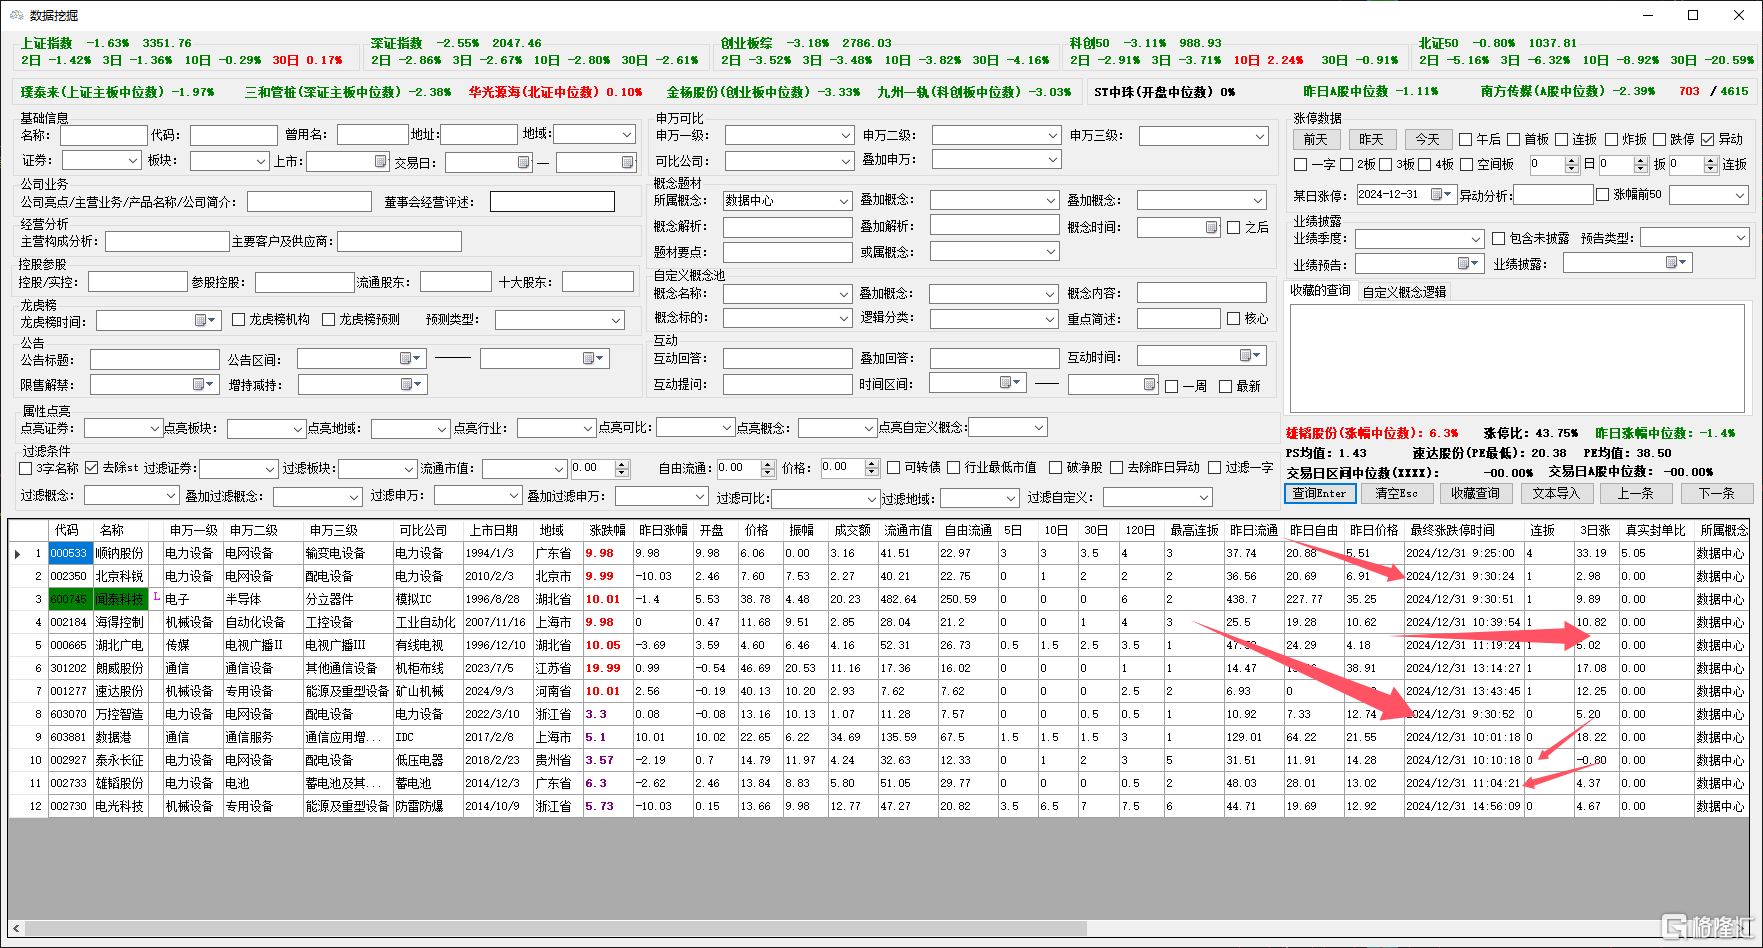Image resolution: width=1763 pixels, height=948 pixels.
Task: Switch to the 收藏的查询 tab
Action: 1320,291
